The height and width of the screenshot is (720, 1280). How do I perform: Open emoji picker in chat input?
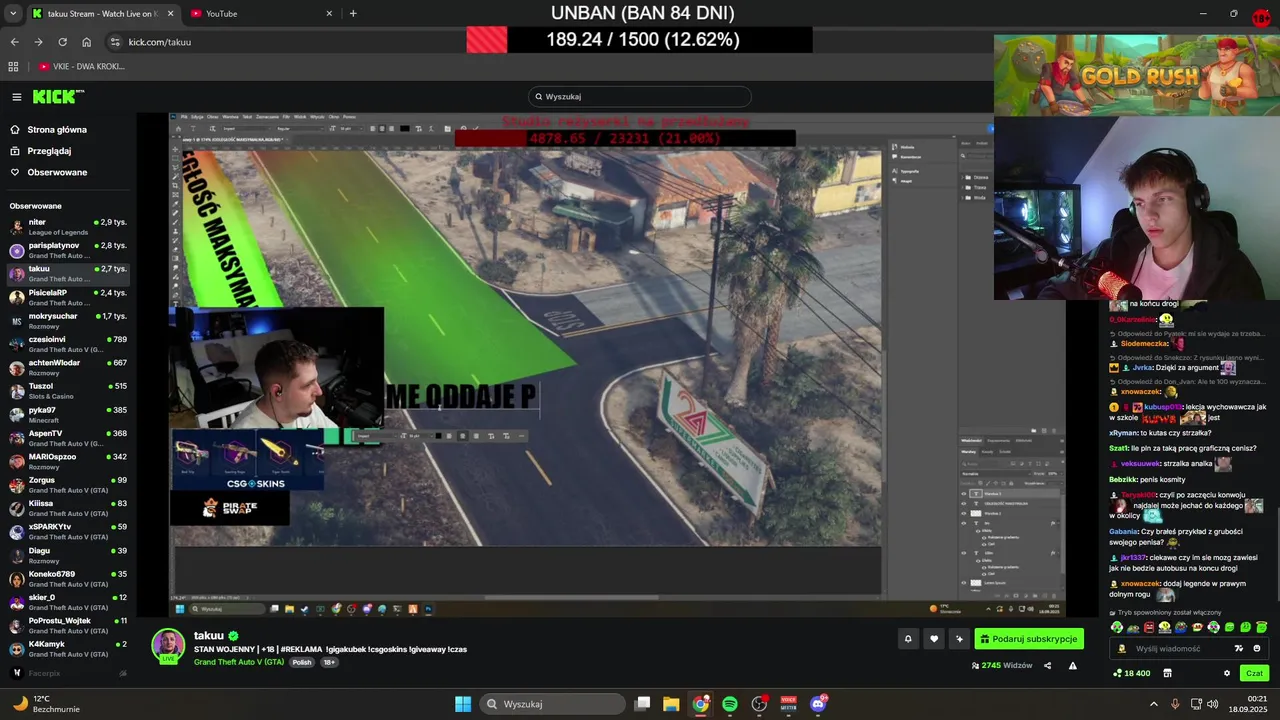tap(1257, 648)
